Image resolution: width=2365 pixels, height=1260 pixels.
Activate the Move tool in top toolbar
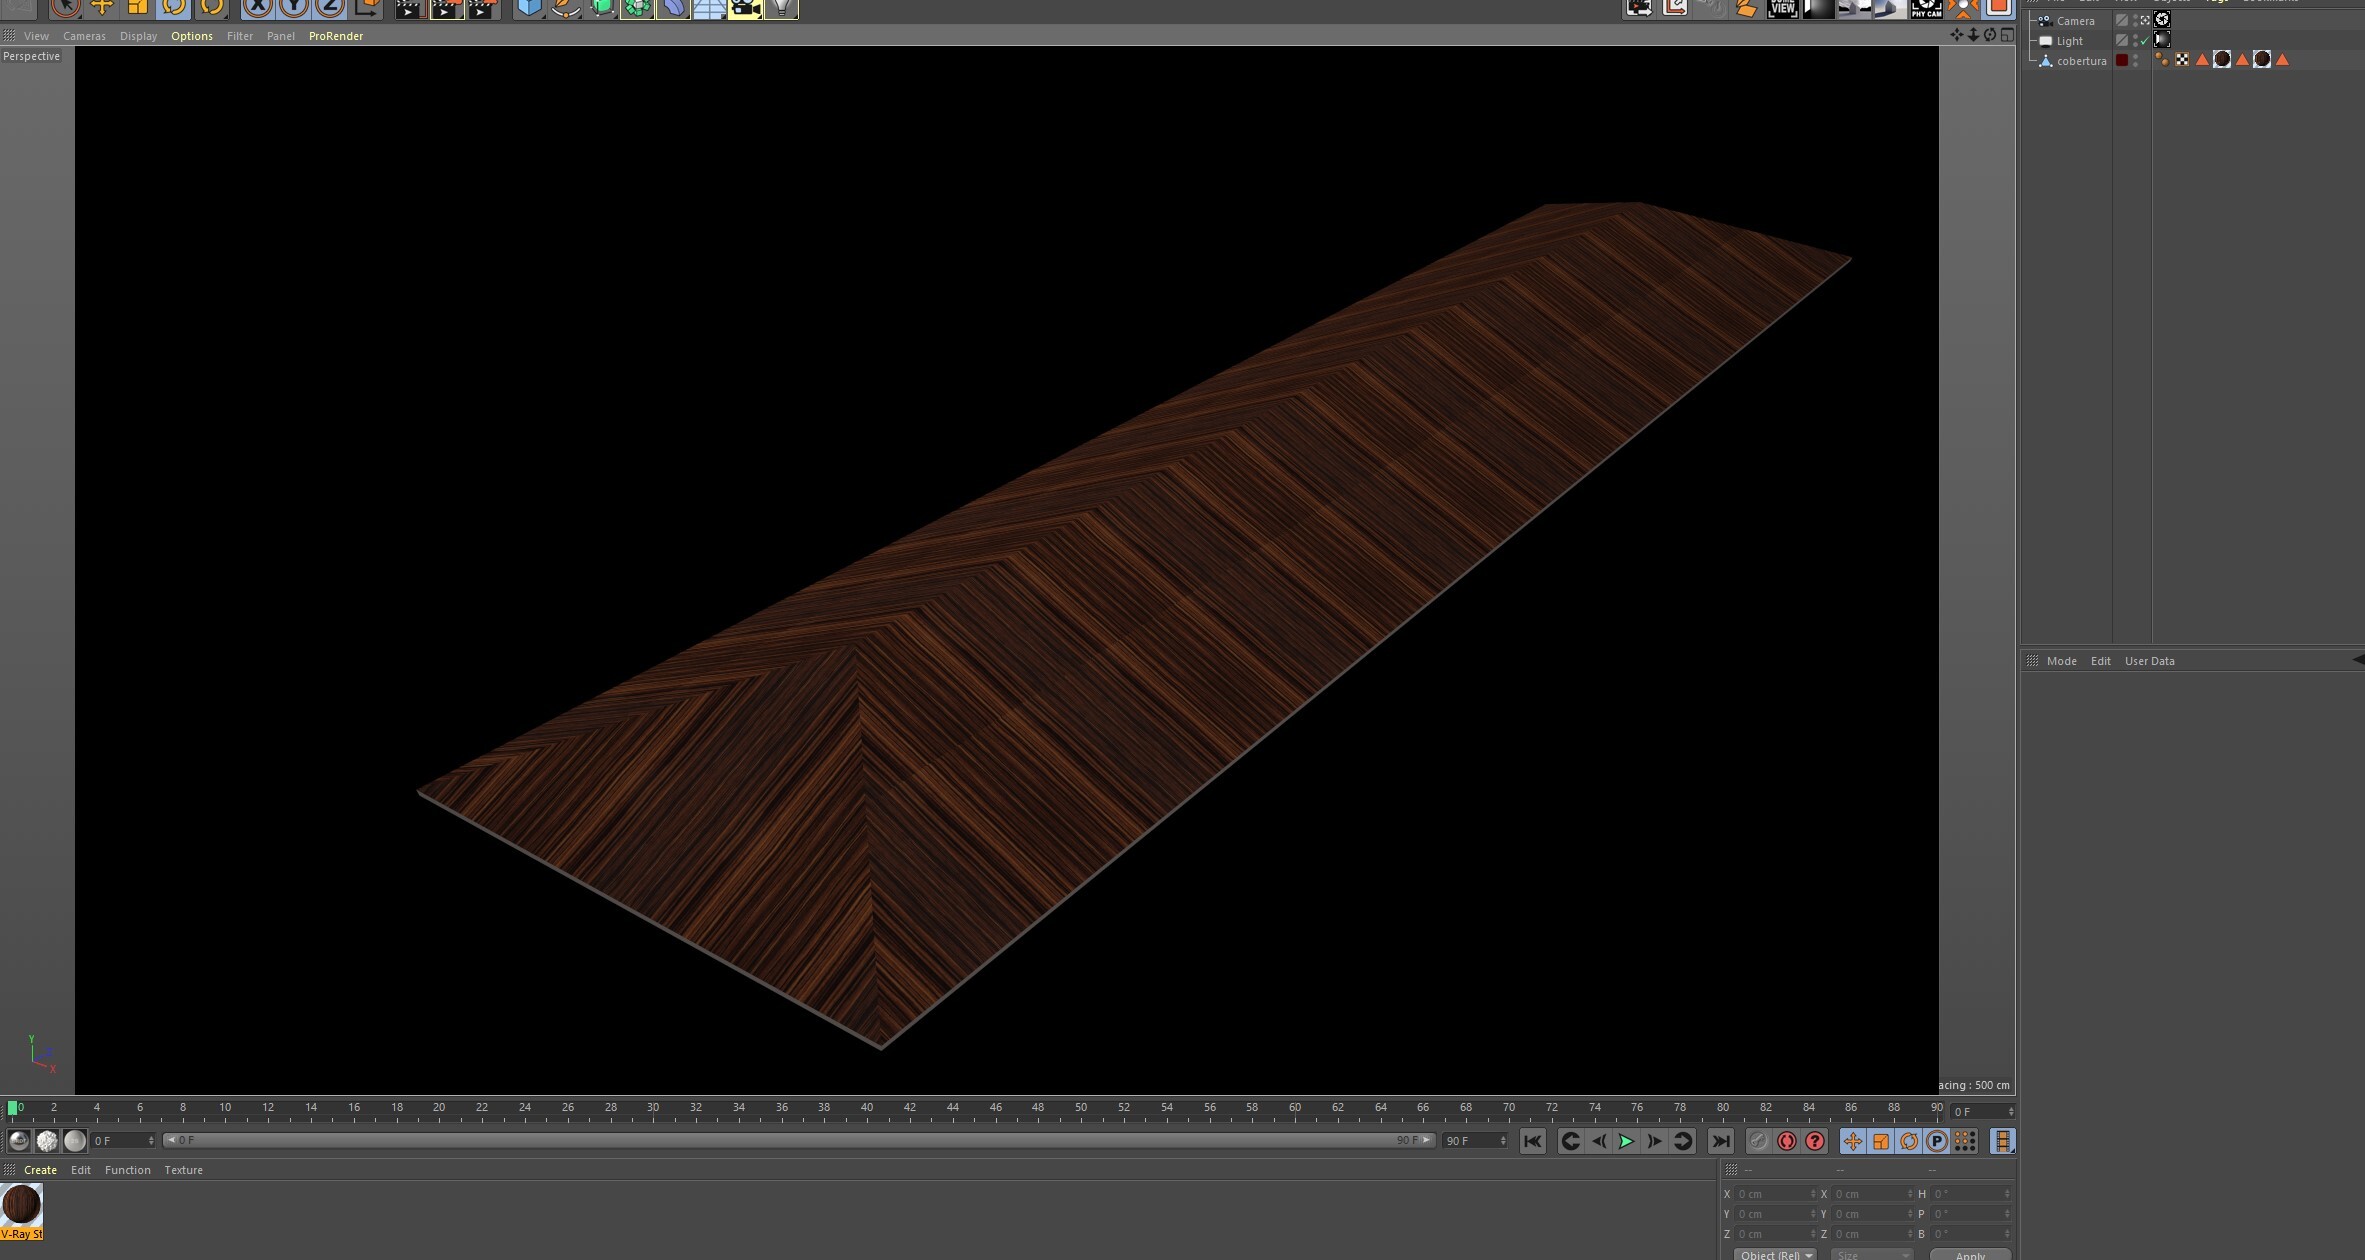pos(102,8)
